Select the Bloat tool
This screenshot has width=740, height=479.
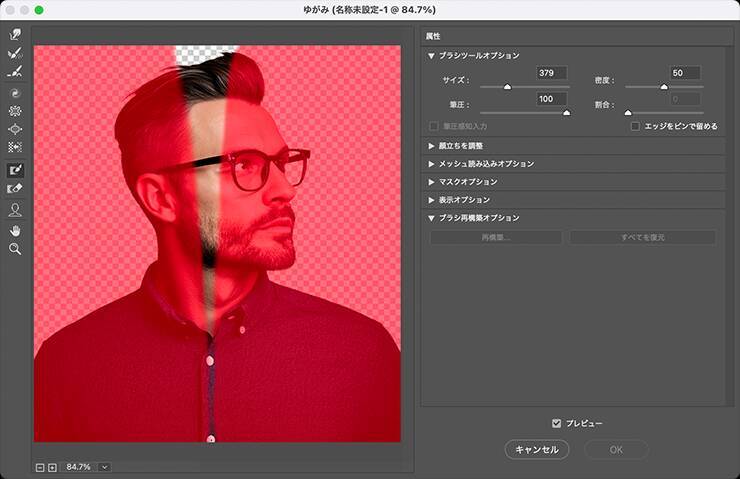[15, 129]
